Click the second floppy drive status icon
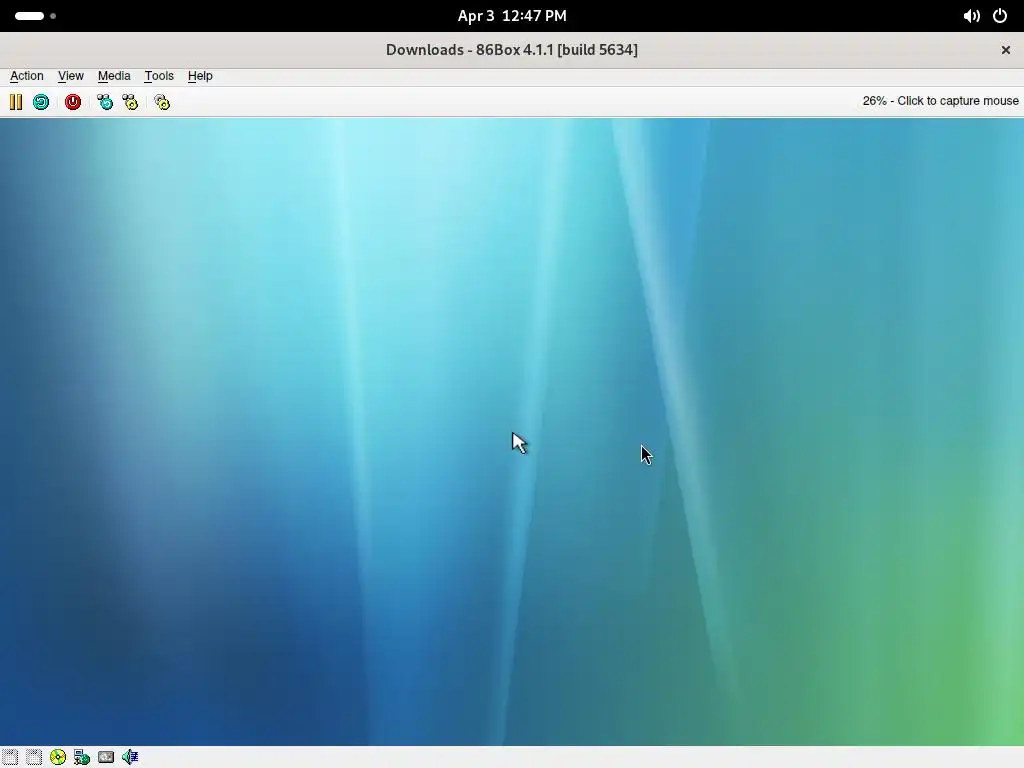The image size is (1024, 768). tap(34, 757)
